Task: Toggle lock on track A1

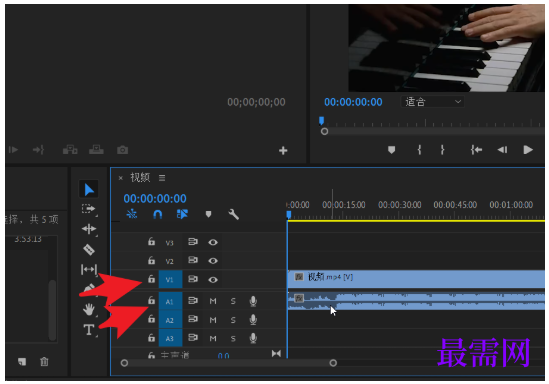Action: click(x=151, y=300)
